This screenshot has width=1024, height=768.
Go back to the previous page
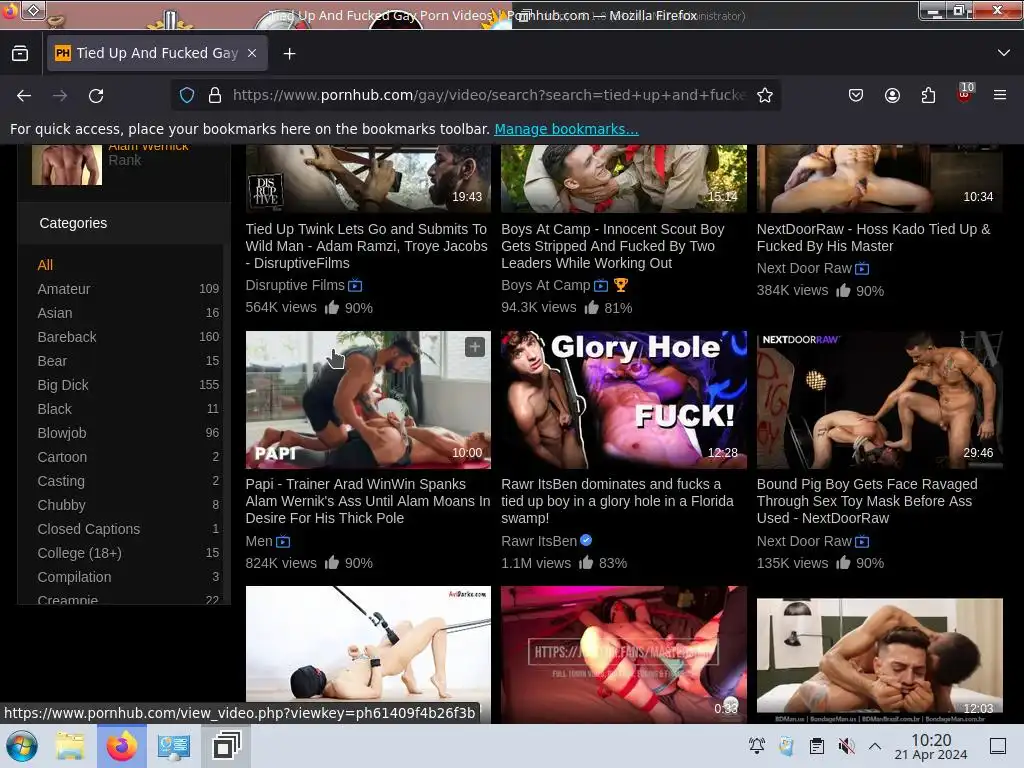click(24, 95)
